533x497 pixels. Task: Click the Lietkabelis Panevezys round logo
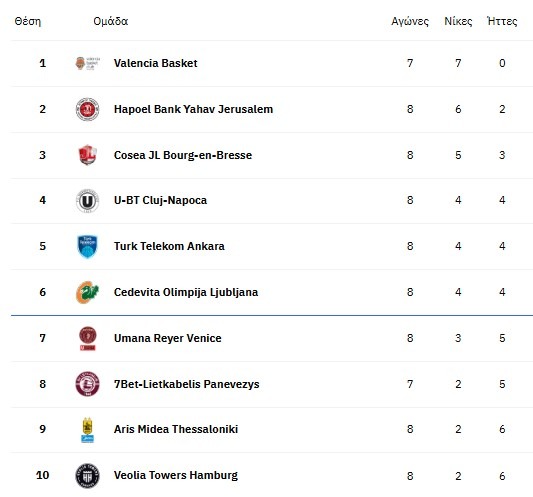coord(87,384)
